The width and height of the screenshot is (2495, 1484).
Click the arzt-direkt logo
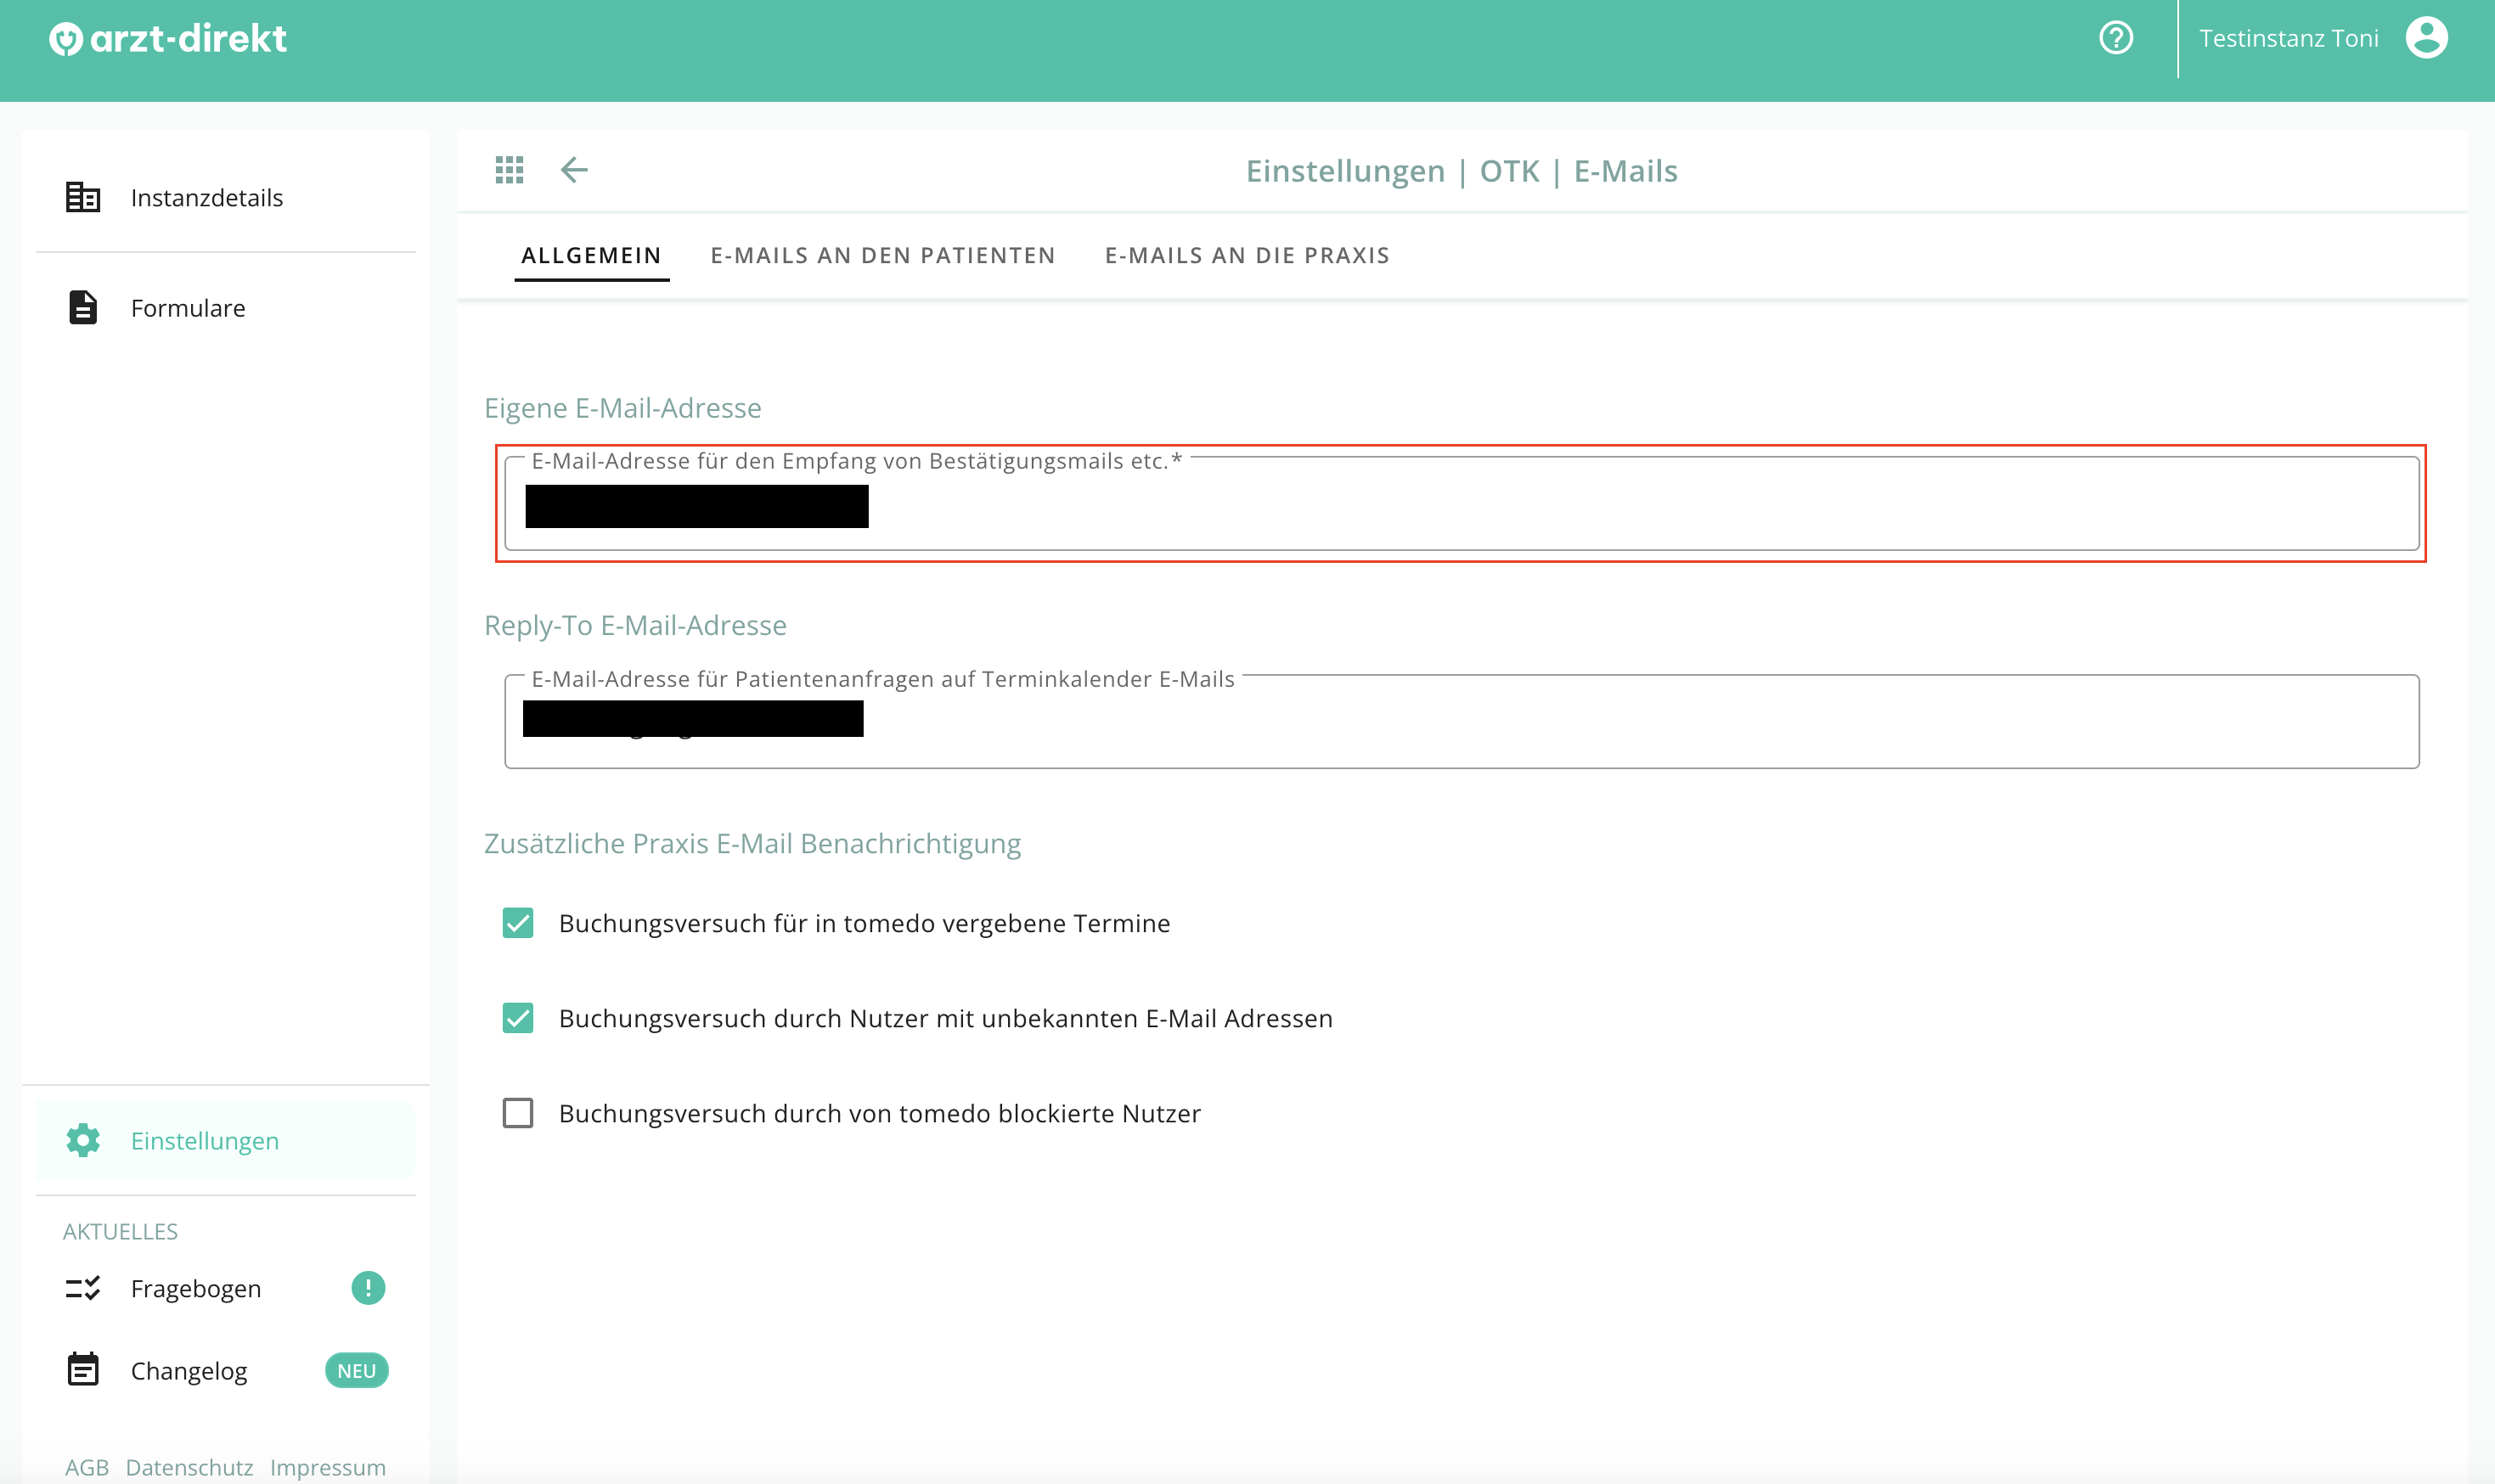pyautogui.click(x=168, y=39)
